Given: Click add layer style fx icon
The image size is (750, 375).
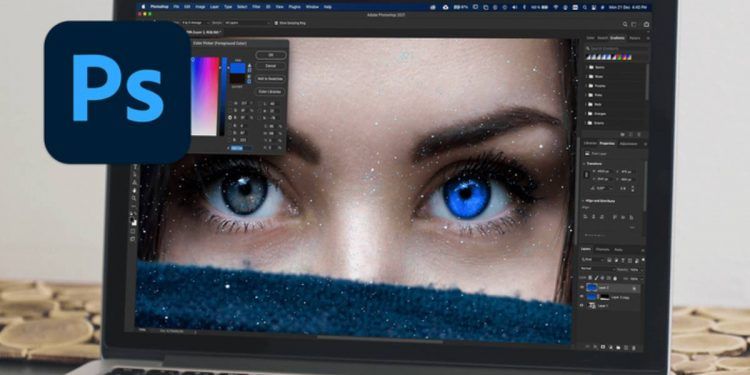Looking at the screenshot, I should tap(595, 347).
